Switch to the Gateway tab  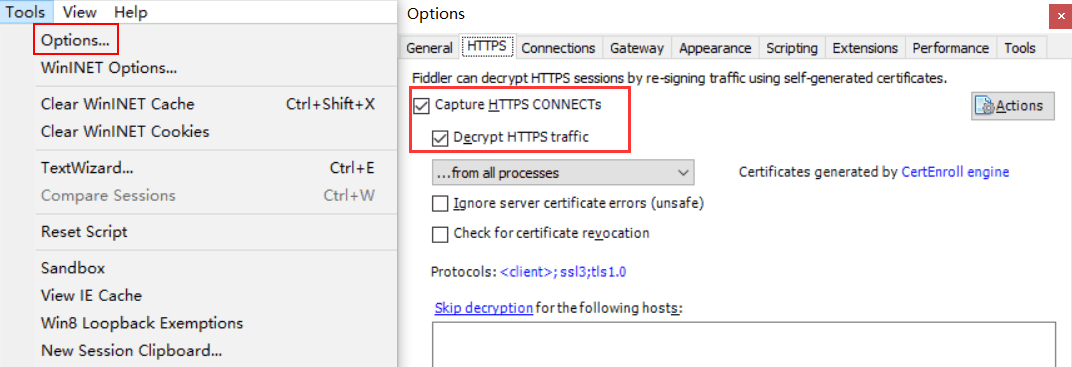click(637, 48)
